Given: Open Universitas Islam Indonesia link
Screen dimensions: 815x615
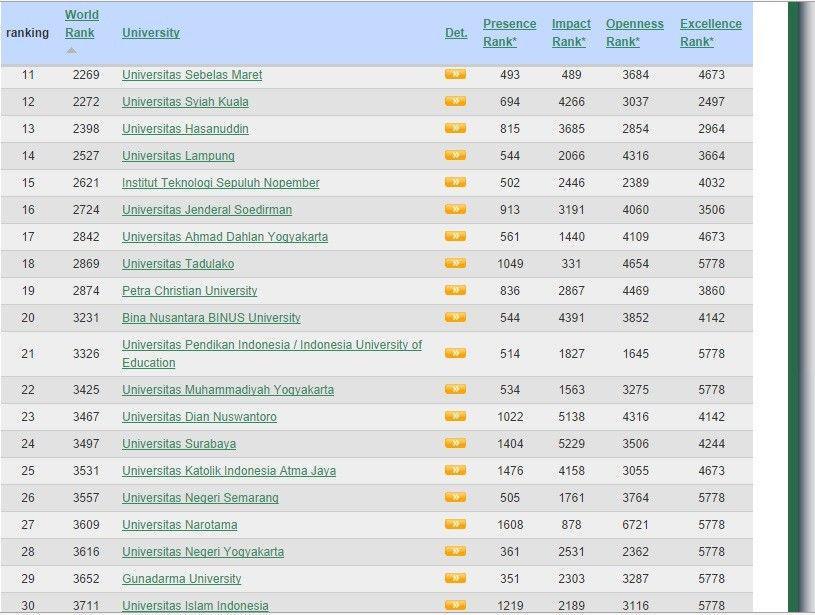Looking at the screenshot, I should coord(195,606).
